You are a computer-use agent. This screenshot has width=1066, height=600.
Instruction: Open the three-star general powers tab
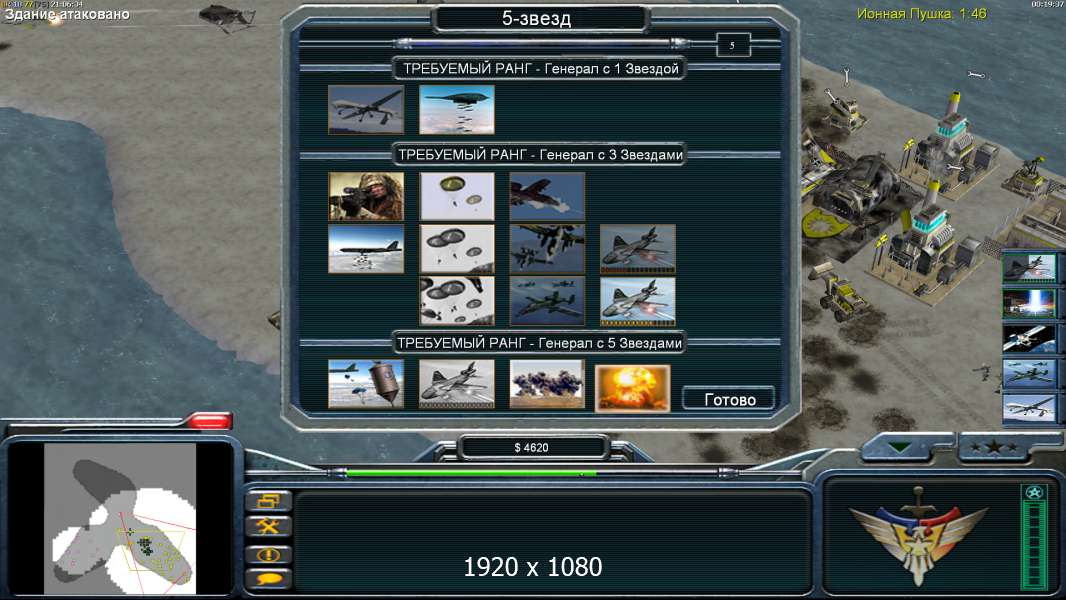(994, 448)
